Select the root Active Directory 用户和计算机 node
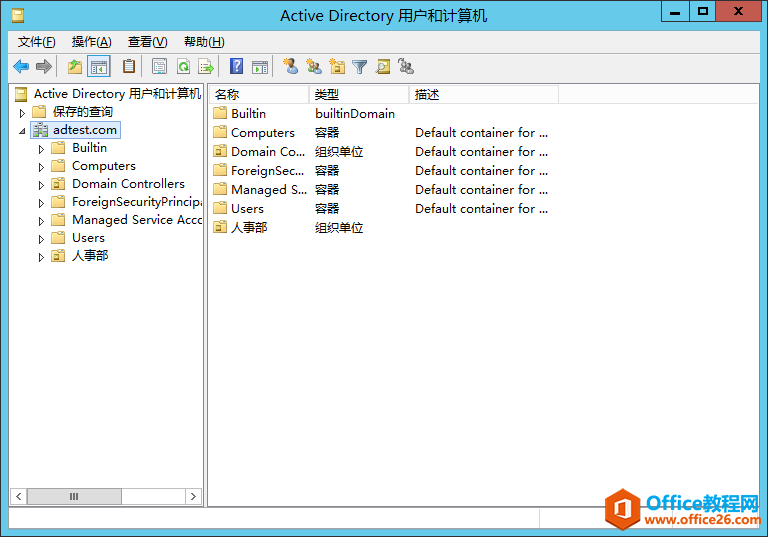768x537 pixels. click(117, 94)
